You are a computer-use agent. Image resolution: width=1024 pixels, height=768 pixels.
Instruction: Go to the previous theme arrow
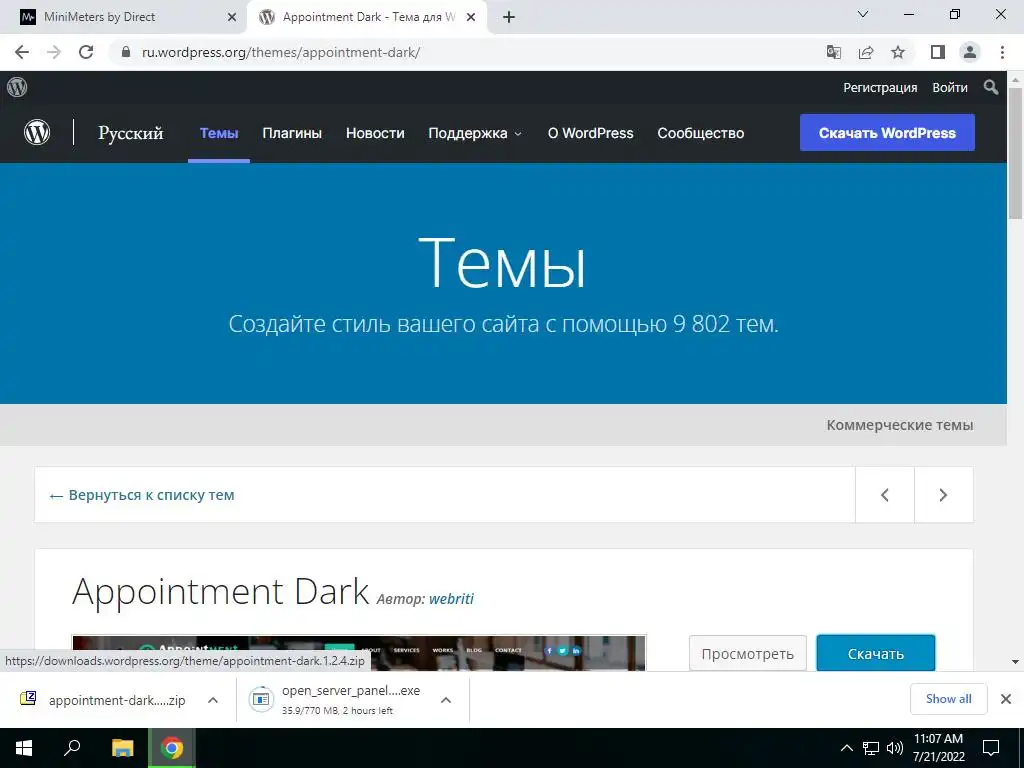click(x=885, y=495)
